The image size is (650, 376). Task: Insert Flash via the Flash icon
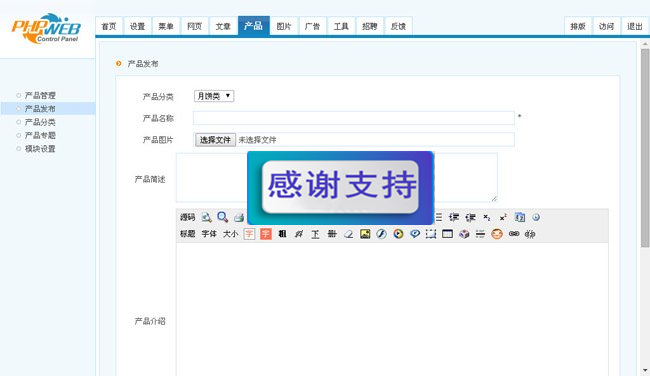pyautogui.click(x=381, y=234)
